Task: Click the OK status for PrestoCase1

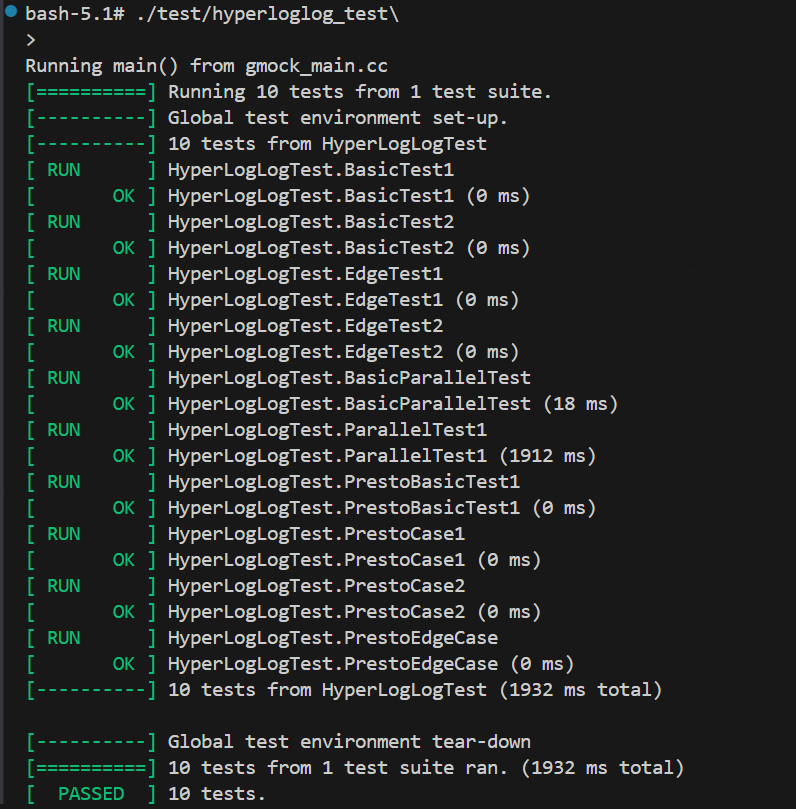Action: point(123,560)
